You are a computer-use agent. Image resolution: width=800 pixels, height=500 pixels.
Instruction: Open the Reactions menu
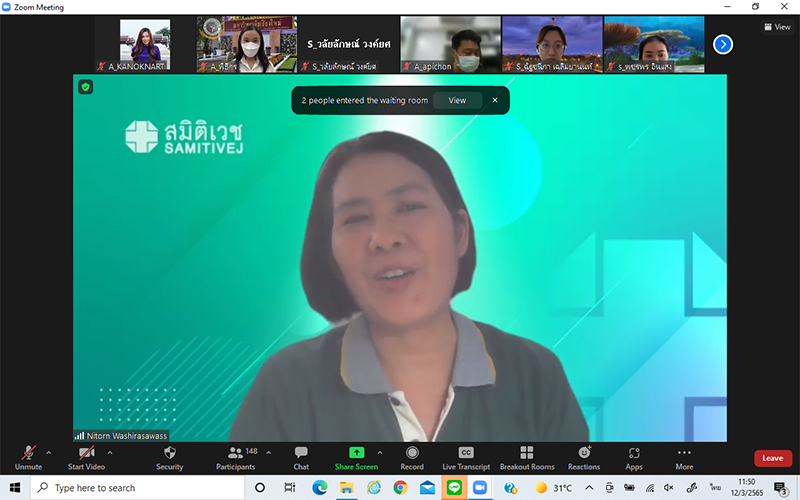(x=584, y=458)
